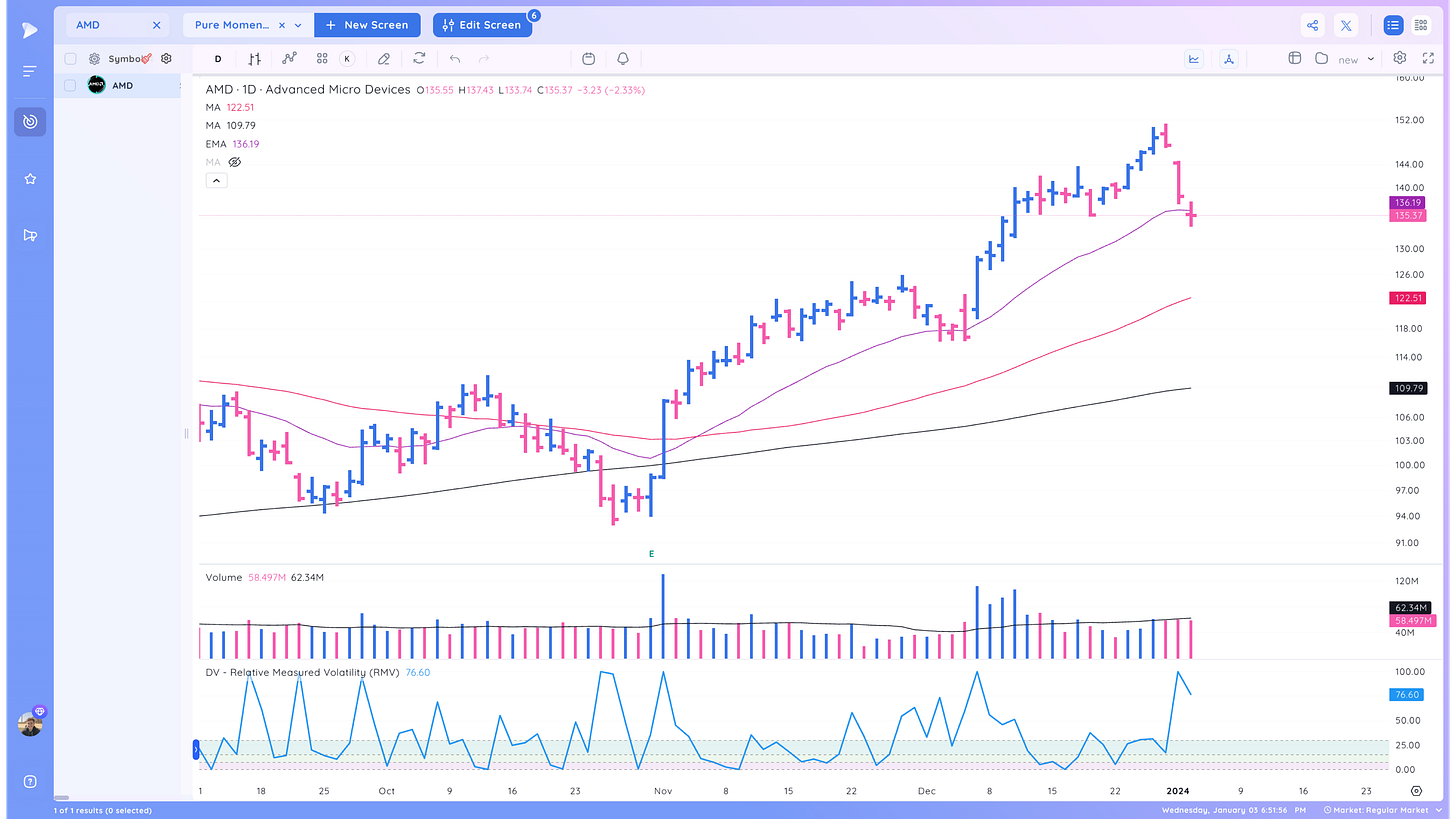Open the calendar date icon

(589, 59)
